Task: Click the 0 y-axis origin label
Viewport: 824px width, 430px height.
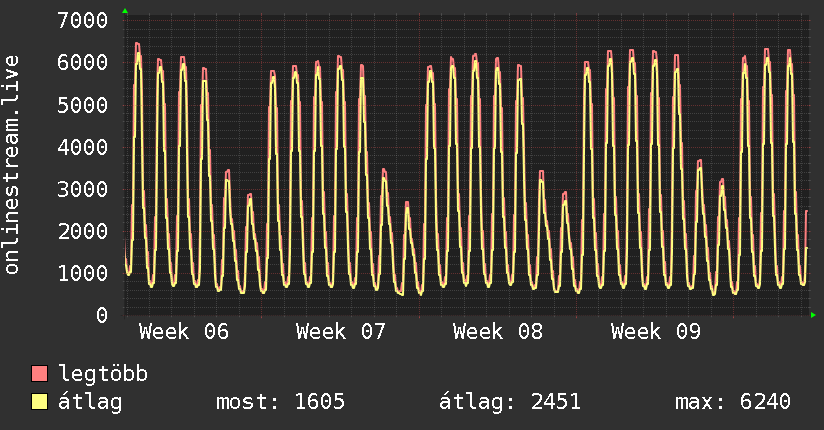Action: [101, 315]
